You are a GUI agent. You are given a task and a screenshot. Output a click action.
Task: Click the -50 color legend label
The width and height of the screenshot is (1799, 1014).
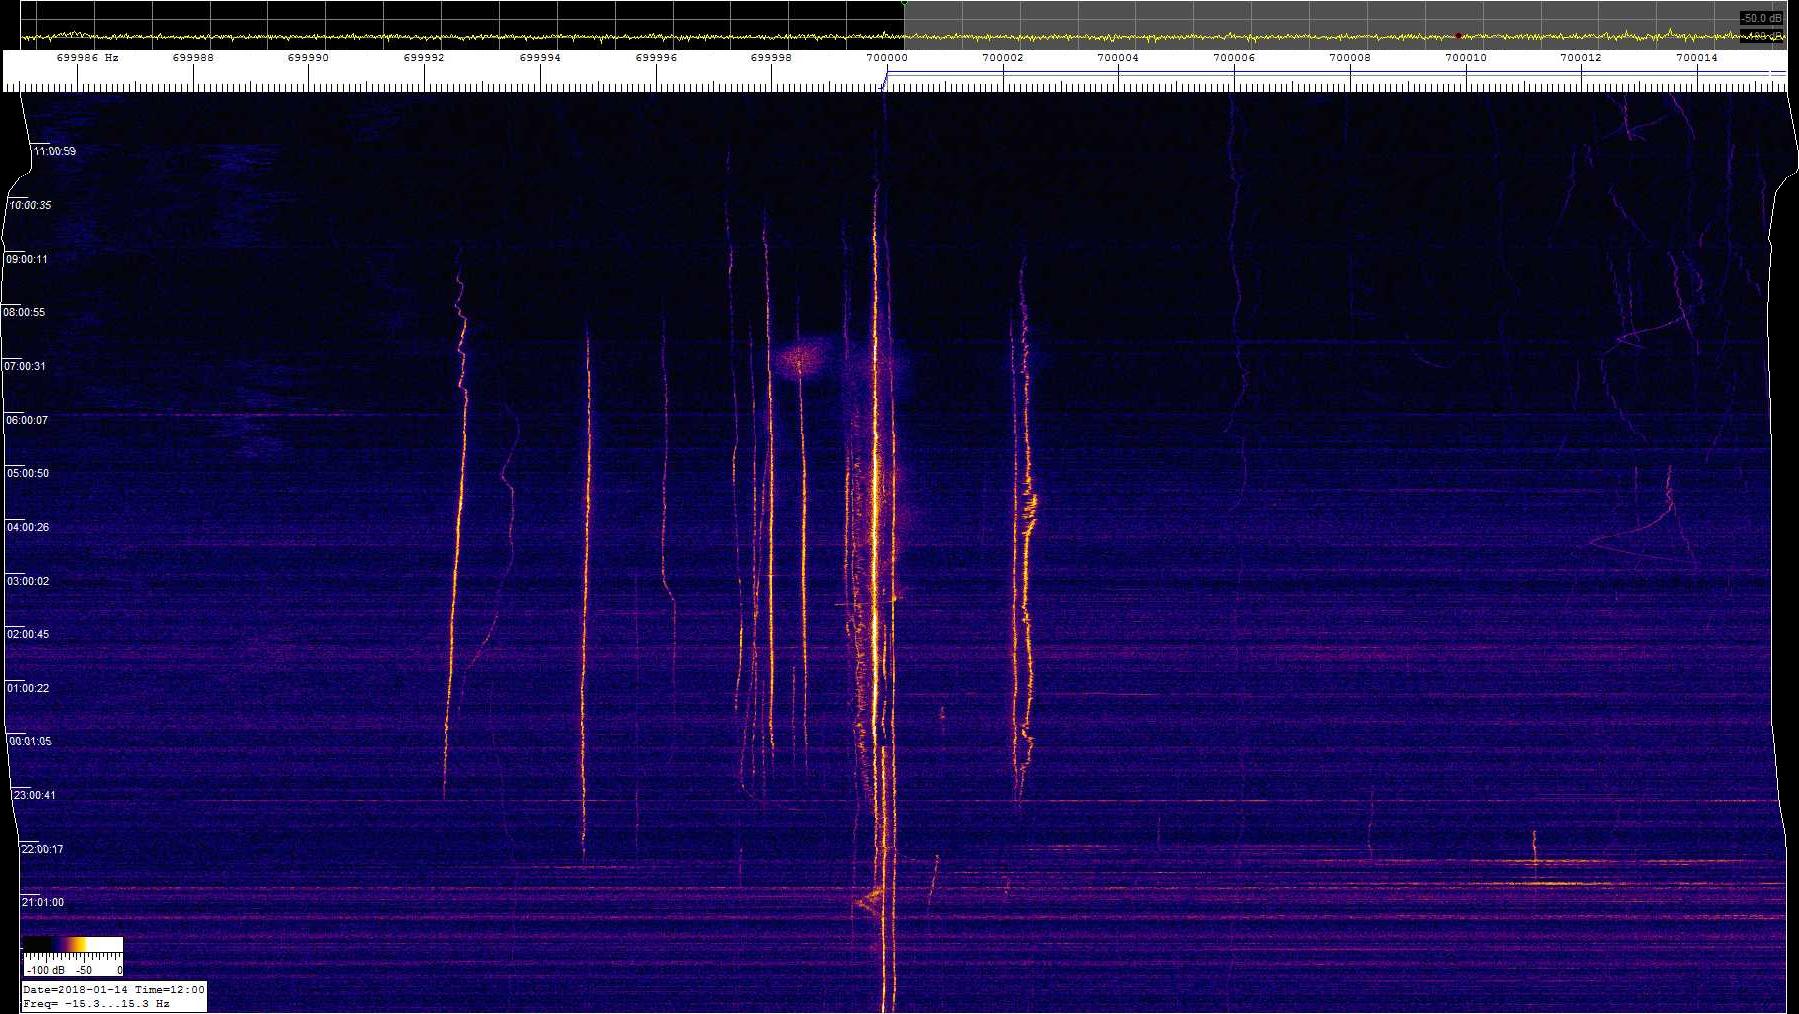pyautogui.click(x=85, y=970)
